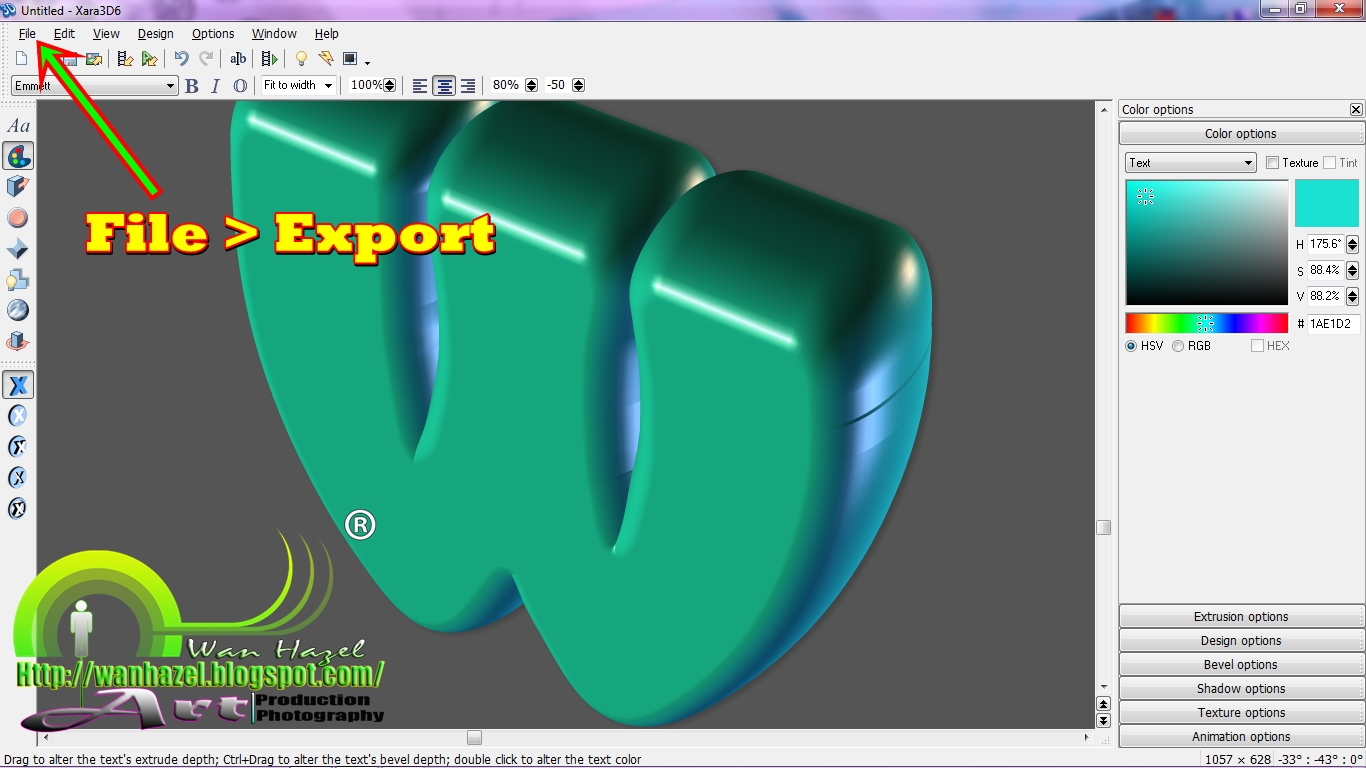Open Animation options rotating cube icon
1366x768 pixels.
point(18,342)
